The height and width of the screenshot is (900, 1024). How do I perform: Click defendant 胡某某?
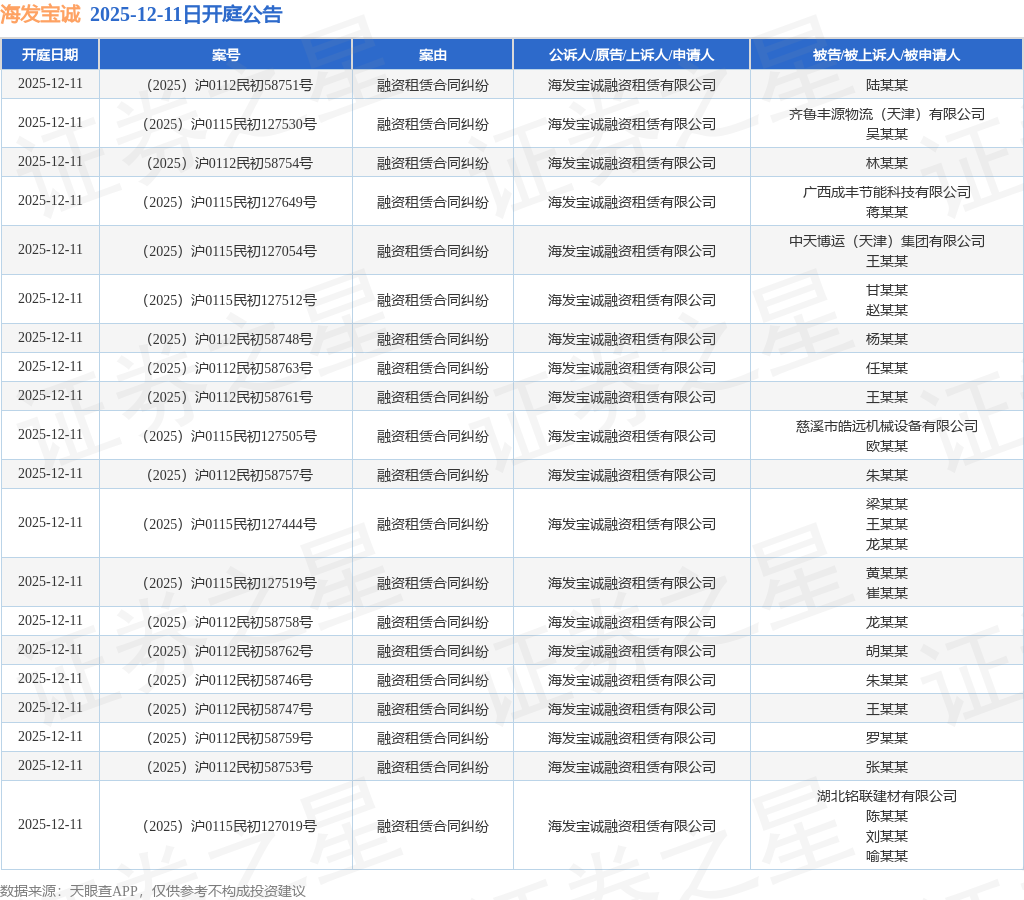tap(886, 651)
